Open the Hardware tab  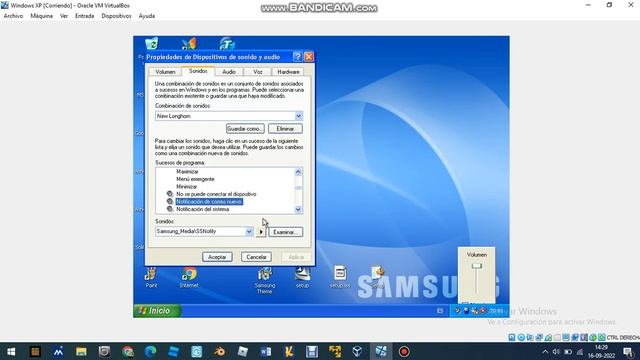288,72
